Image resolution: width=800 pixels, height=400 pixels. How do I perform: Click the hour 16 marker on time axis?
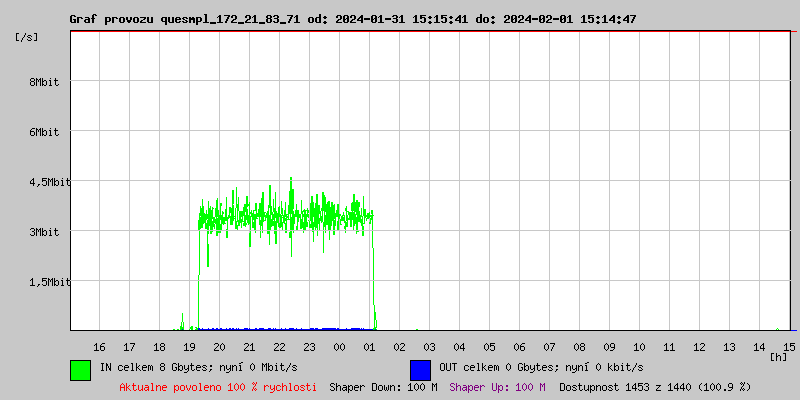[99, 346]
